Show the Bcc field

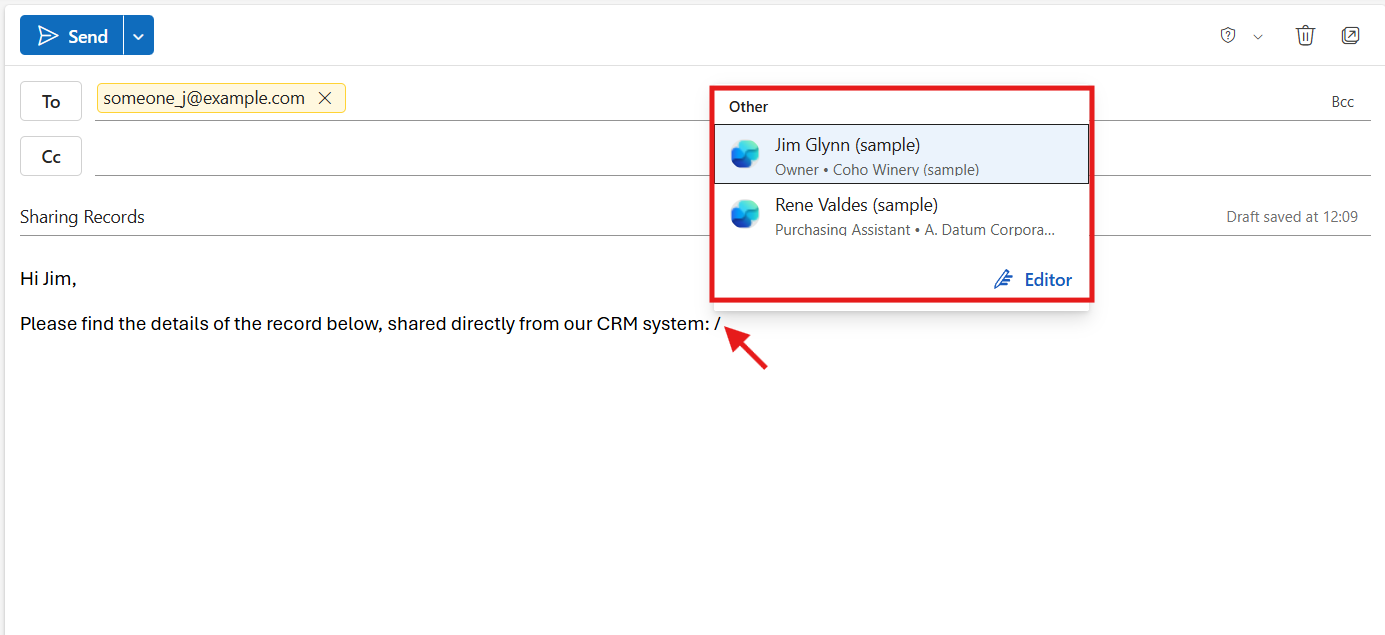1342,102
